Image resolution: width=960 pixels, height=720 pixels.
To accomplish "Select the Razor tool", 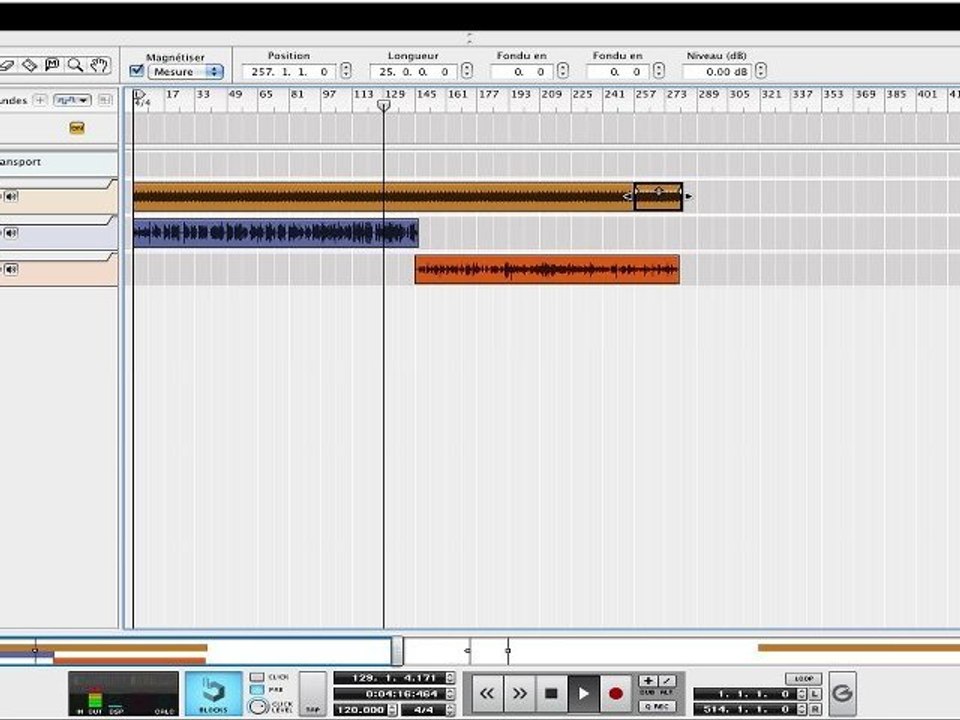I will tap(29, 65).
